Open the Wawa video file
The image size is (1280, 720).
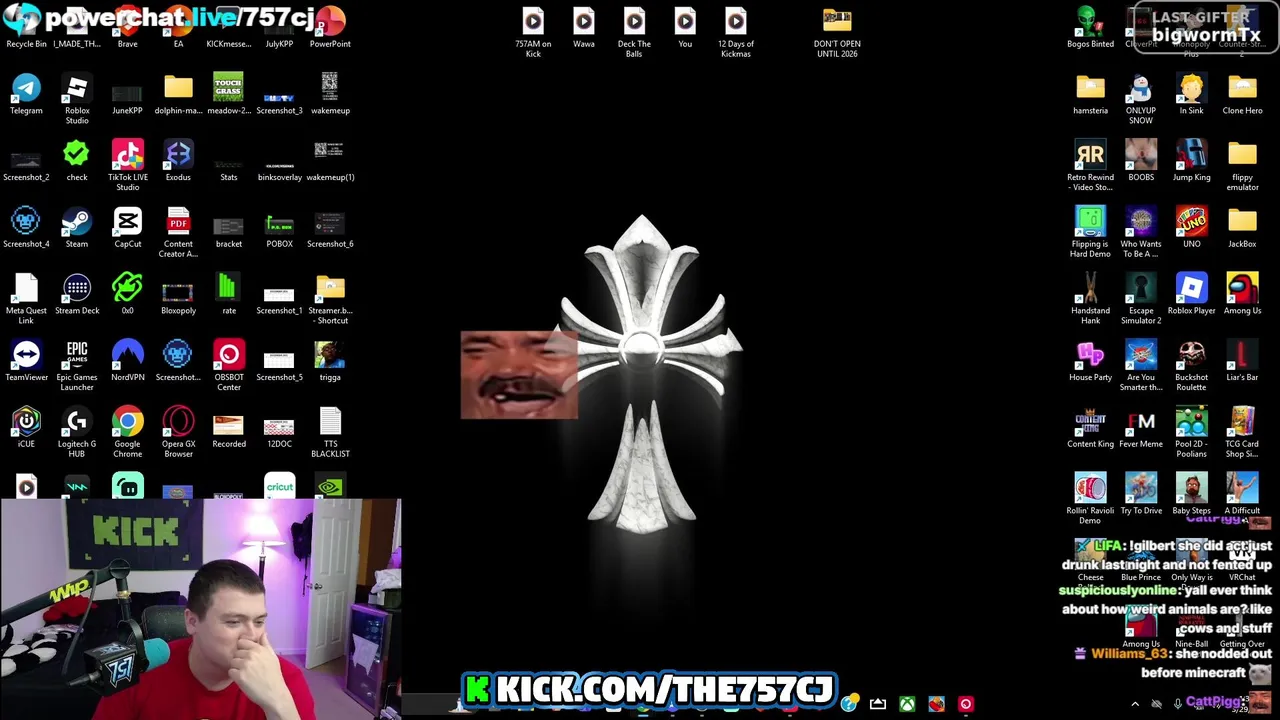pyautogui.click(x=584, y=30)
